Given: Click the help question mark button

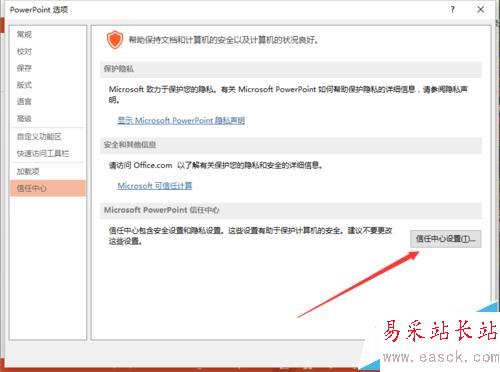Looking at the screenshot, I should [452, 9].
